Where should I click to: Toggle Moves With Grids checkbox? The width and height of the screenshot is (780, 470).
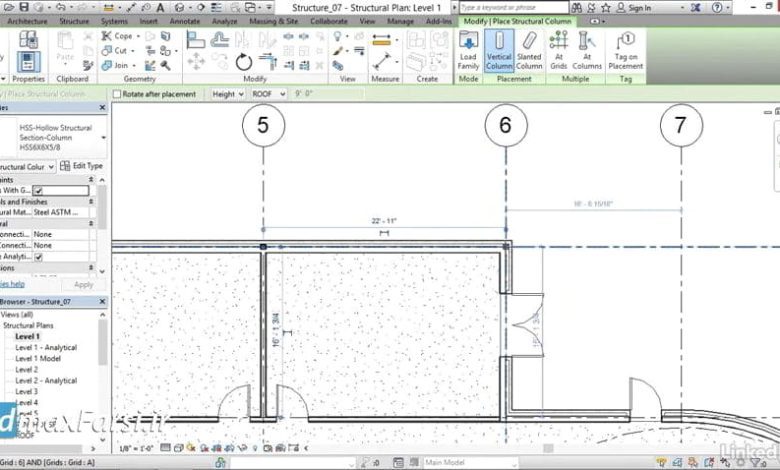click(x=39, y=190)
